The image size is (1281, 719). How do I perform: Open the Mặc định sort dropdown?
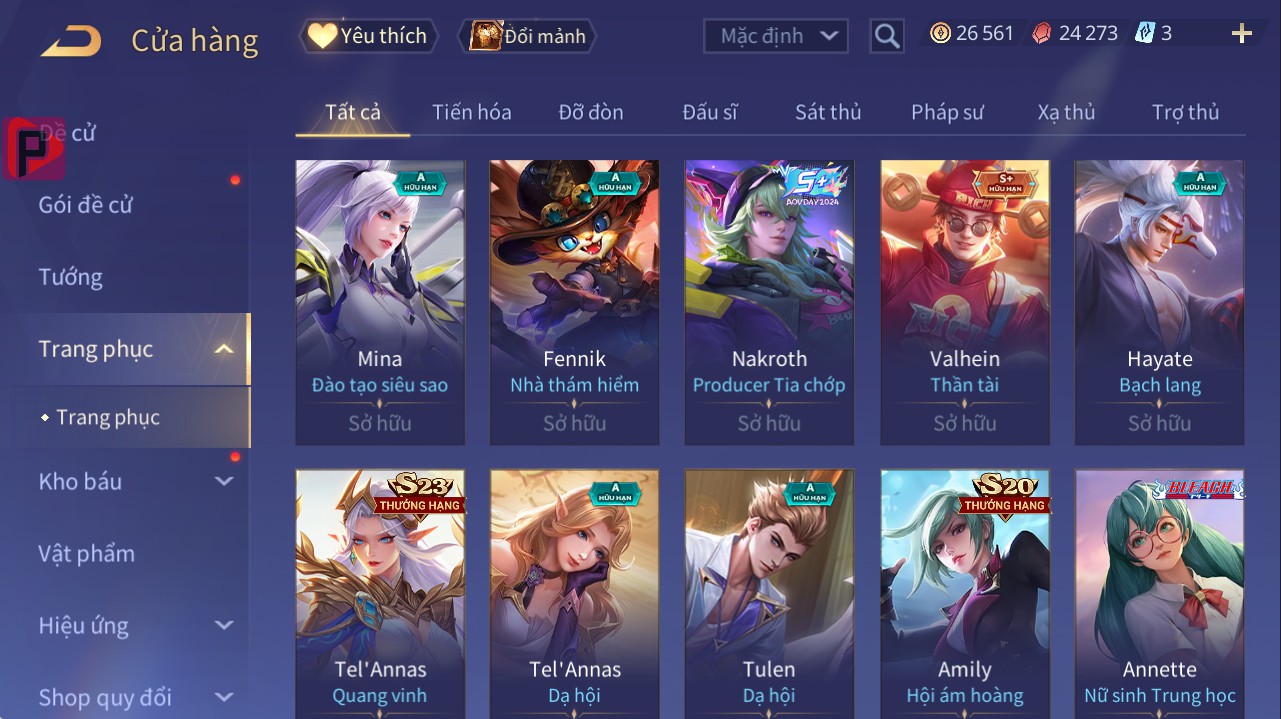[x=775, y=36]
